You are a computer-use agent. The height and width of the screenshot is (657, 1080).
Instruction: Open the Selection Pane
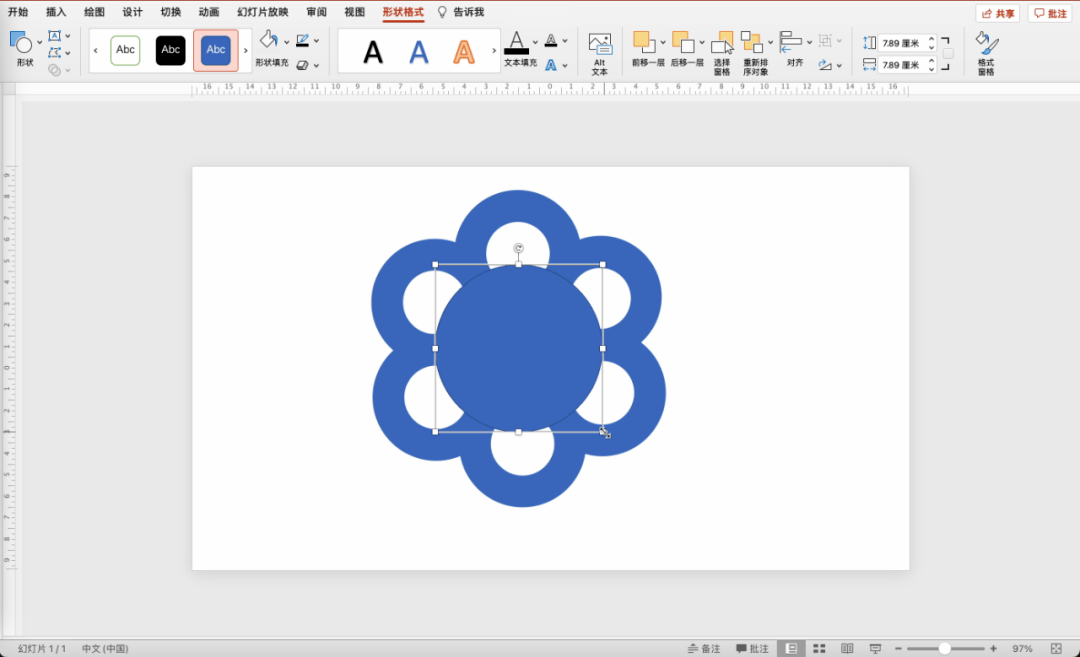point(722,52)
